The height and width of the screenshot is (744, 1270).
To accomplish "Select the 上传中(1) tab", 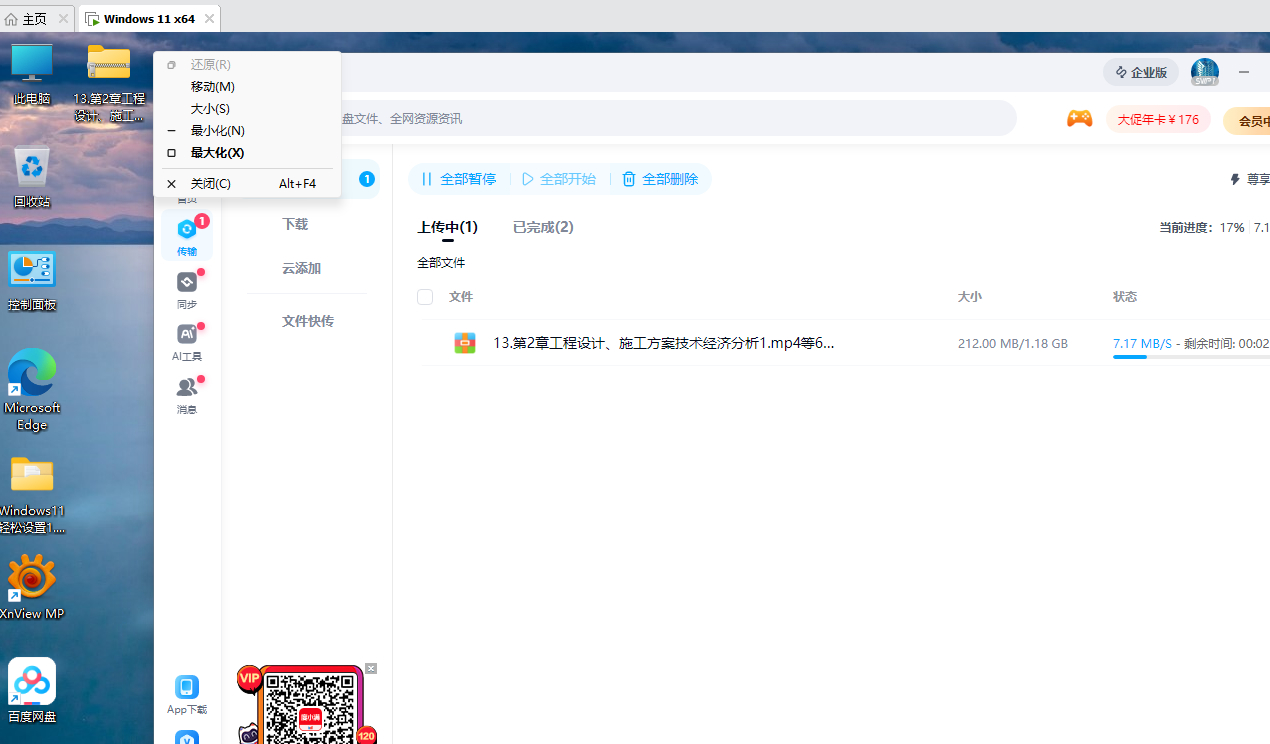I will click(447, 227).
